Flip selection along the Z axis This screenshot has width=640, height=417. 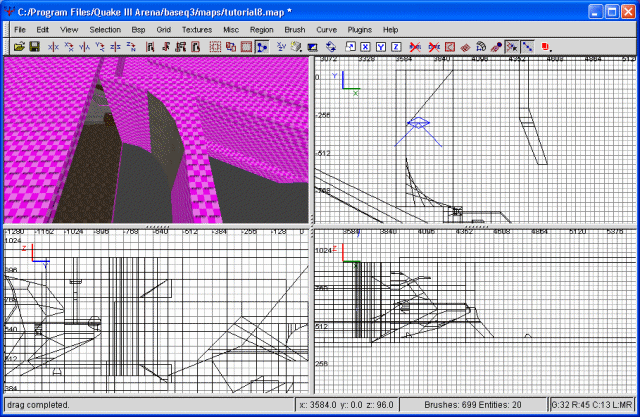[x=115, y=47]
